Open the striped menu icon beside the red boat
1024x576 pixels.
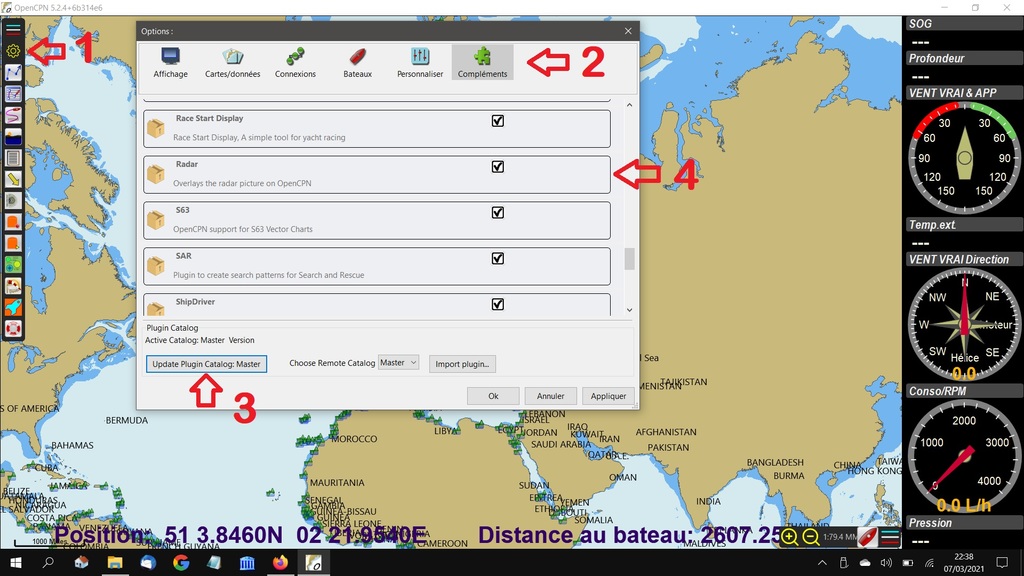[889, 537]
